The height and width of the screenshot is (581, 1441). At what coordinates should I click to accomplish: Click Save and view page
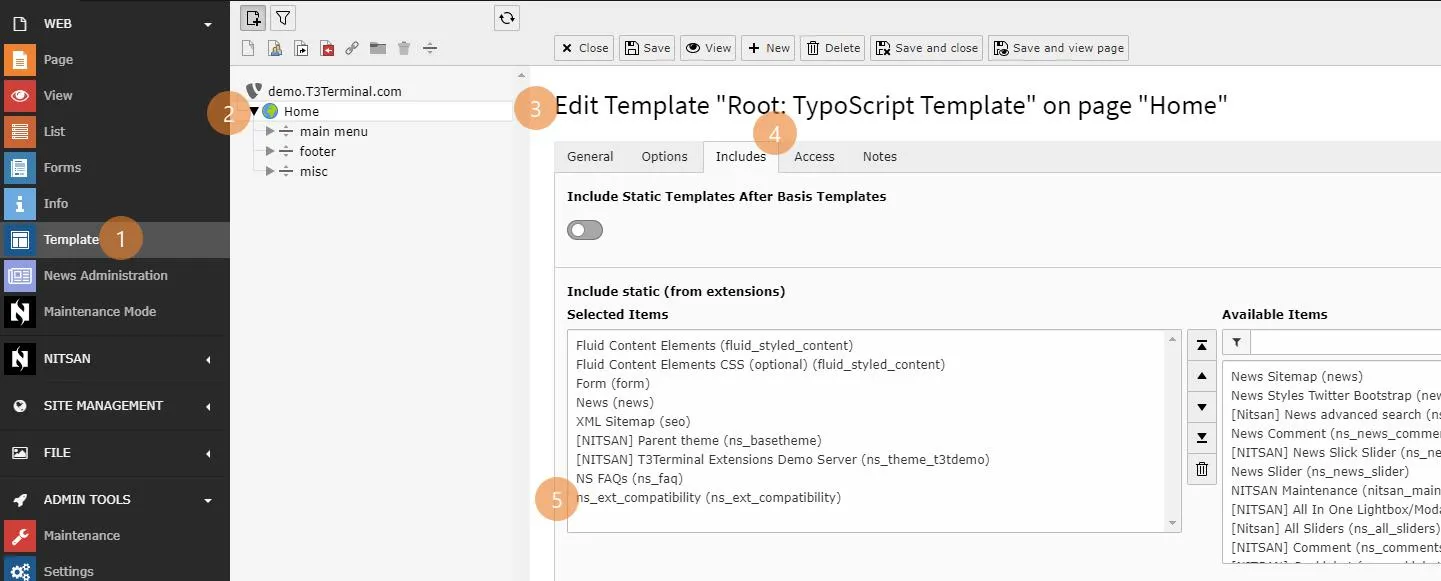[x=1058, y=48]
